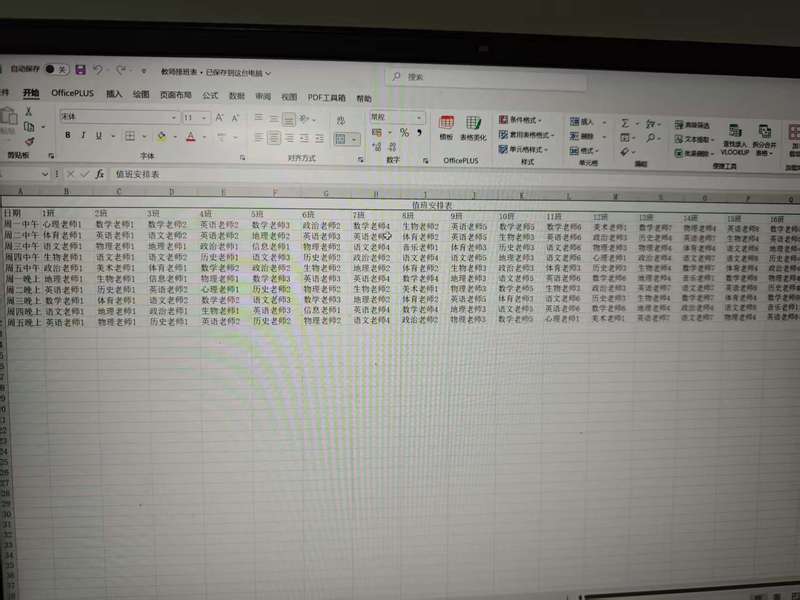The height and width of the screenshot is (600, 800).
Task: Open the Borders dropdown arrow
Action: [144, 137]
